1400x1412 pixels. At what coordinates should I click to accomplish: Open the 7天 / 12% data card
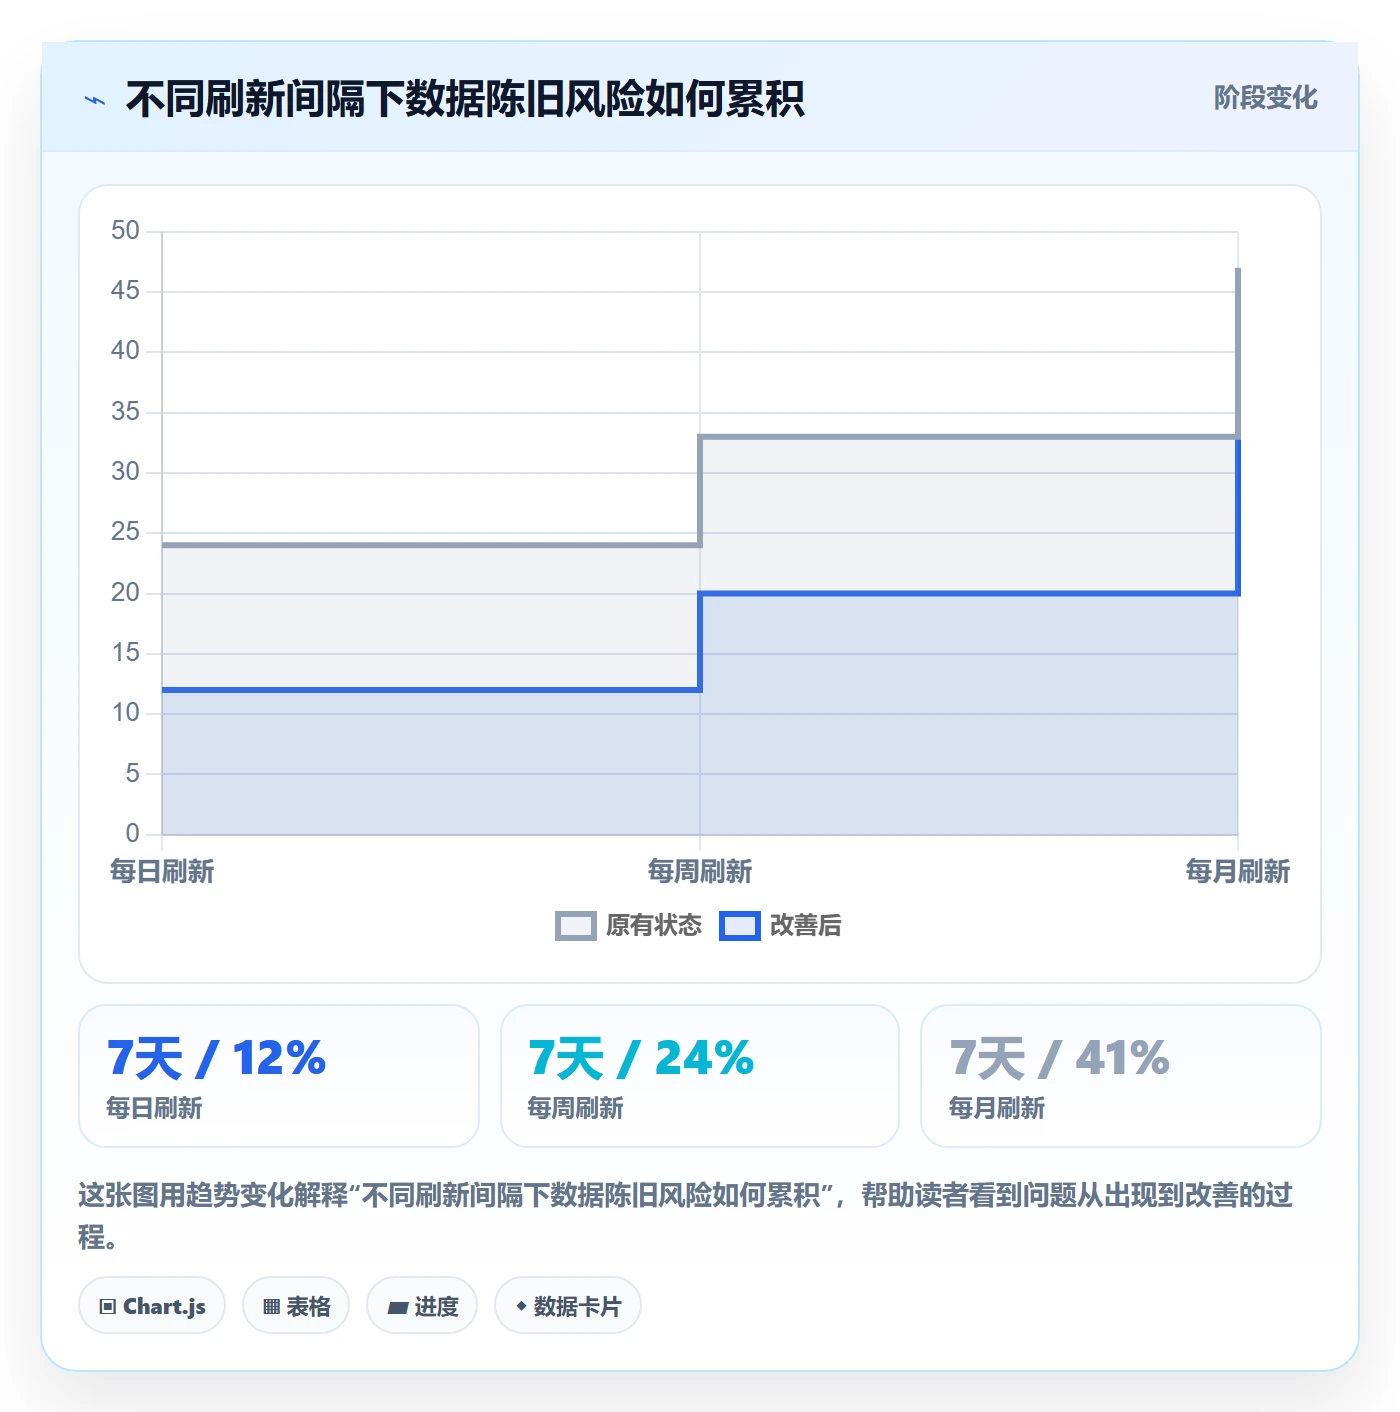(279, 1076)
